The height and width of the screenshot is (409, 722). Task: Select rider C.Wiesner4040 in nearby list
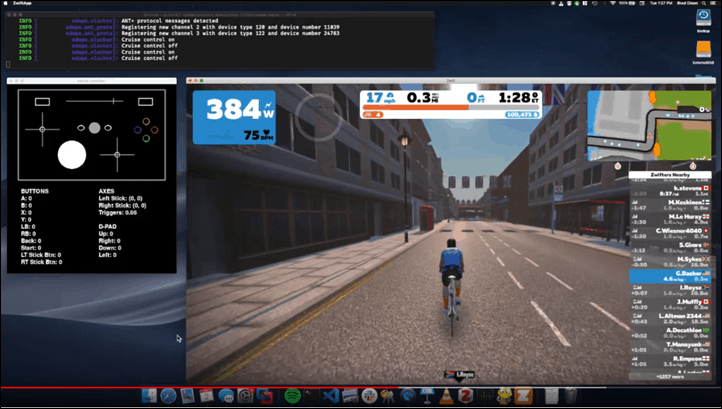coord(670,234)
